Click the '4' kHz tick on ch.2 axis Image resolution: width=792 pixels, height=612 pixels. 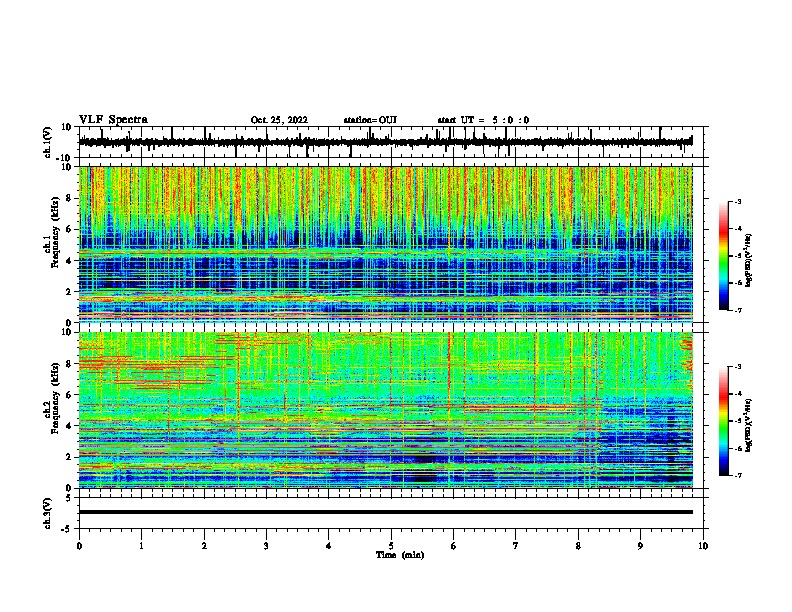(70, 426)
